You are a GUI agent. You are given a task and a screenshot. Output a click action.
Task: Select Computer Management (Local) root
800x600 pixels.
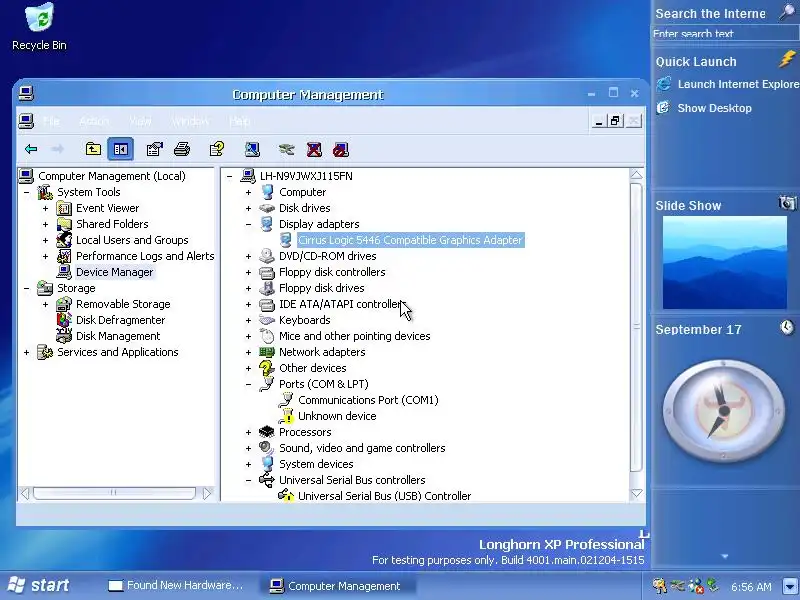112,176
